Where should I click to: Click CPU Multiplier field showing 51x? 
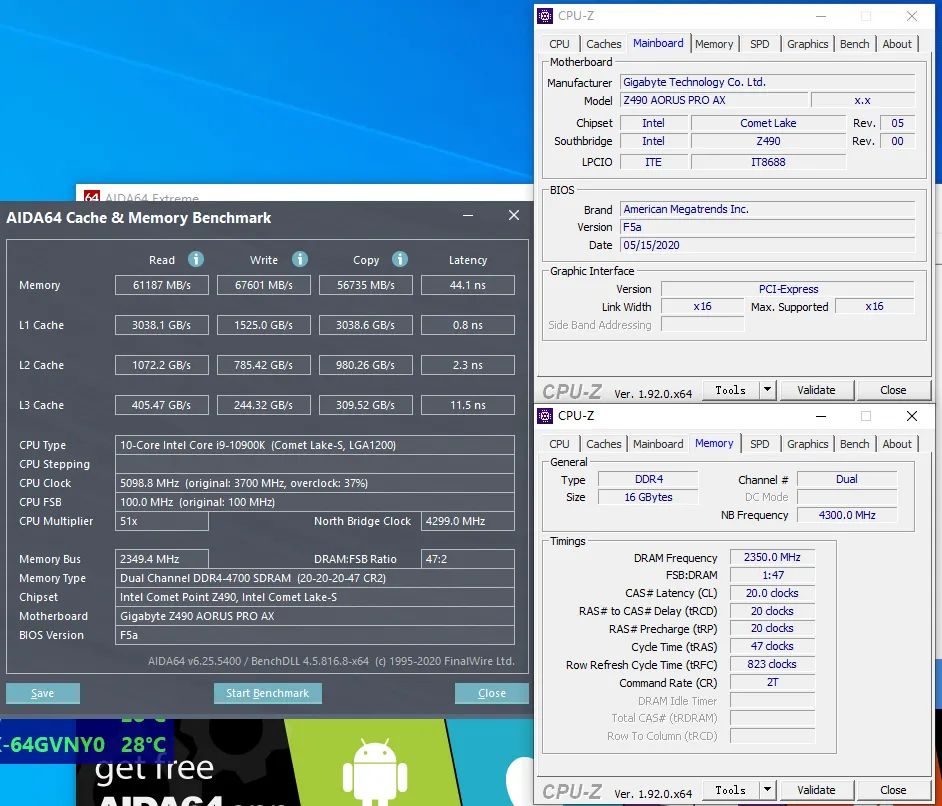162,521
